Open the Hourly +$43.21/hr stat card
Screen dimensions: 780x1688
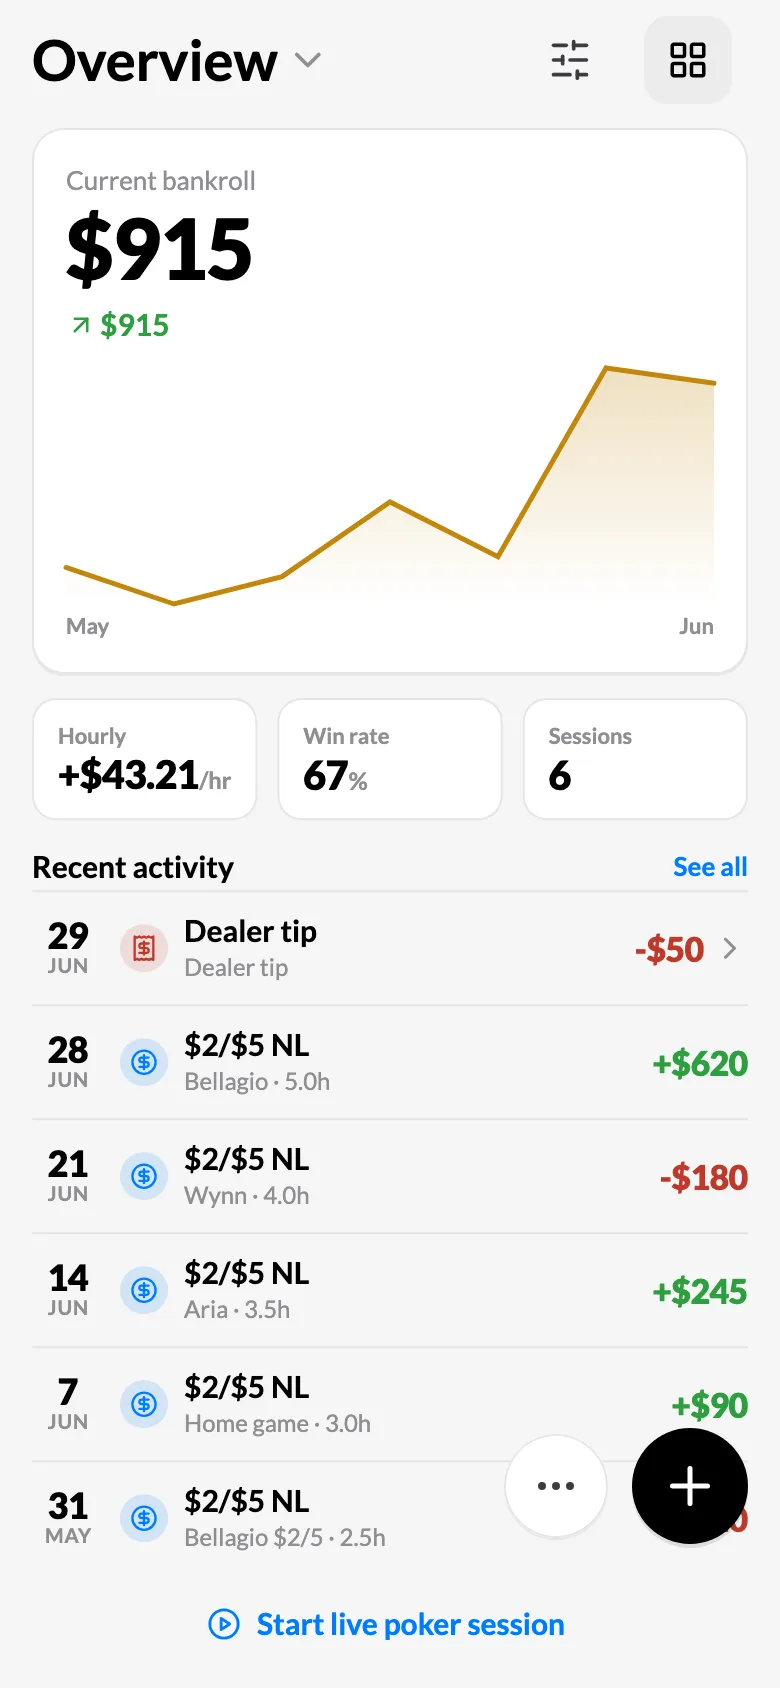[x=145, y=759]
